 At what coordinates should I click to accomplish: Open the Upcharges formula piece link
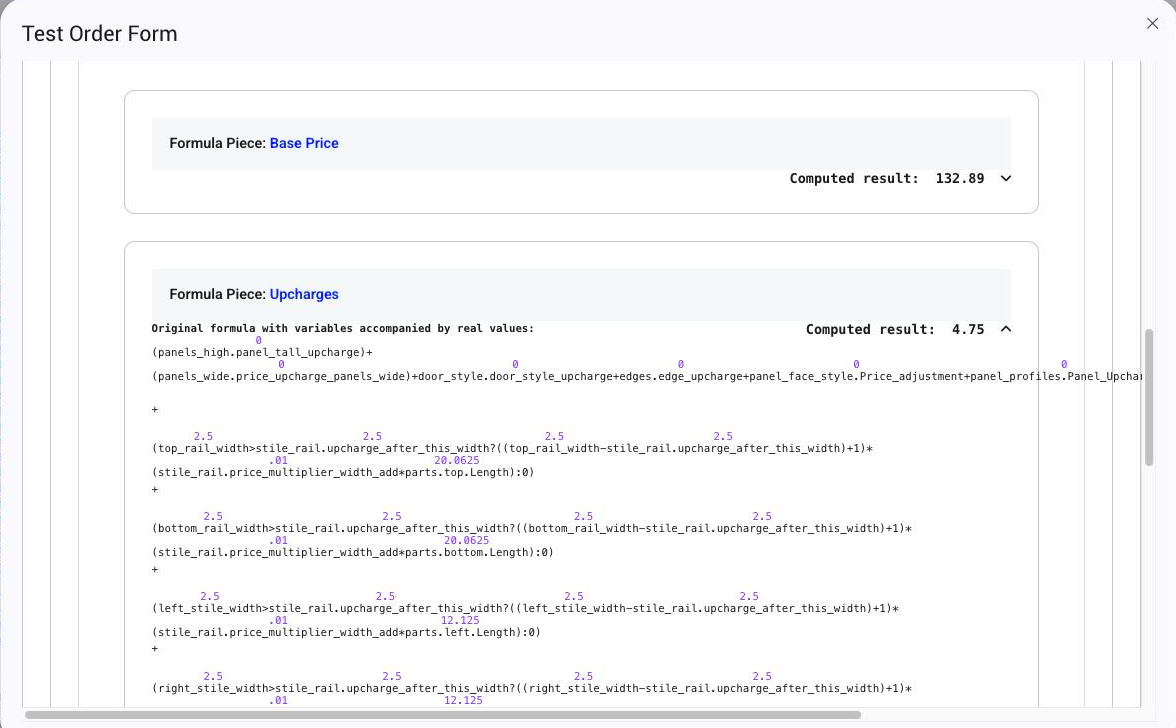tap(304, 294)
